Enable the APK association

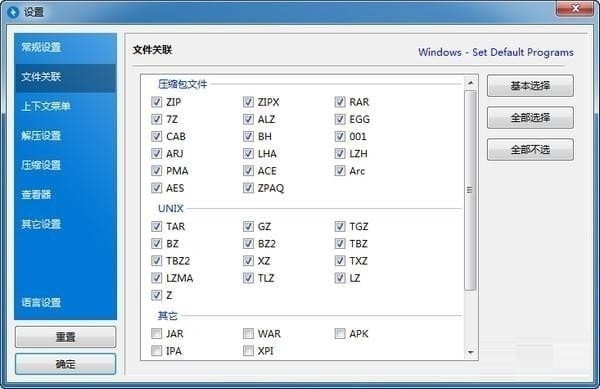[x=340, y=334]
